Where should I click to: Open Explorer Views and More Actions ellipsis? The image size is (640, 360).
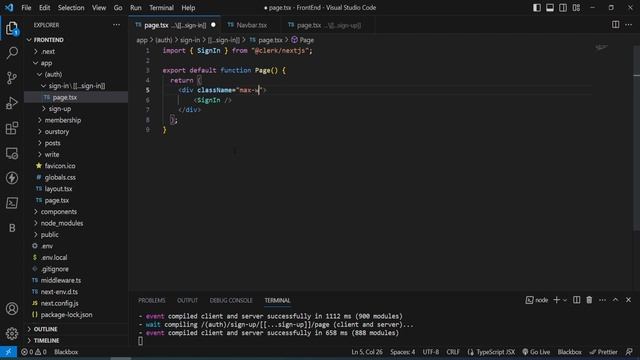[x=116, y=25]
